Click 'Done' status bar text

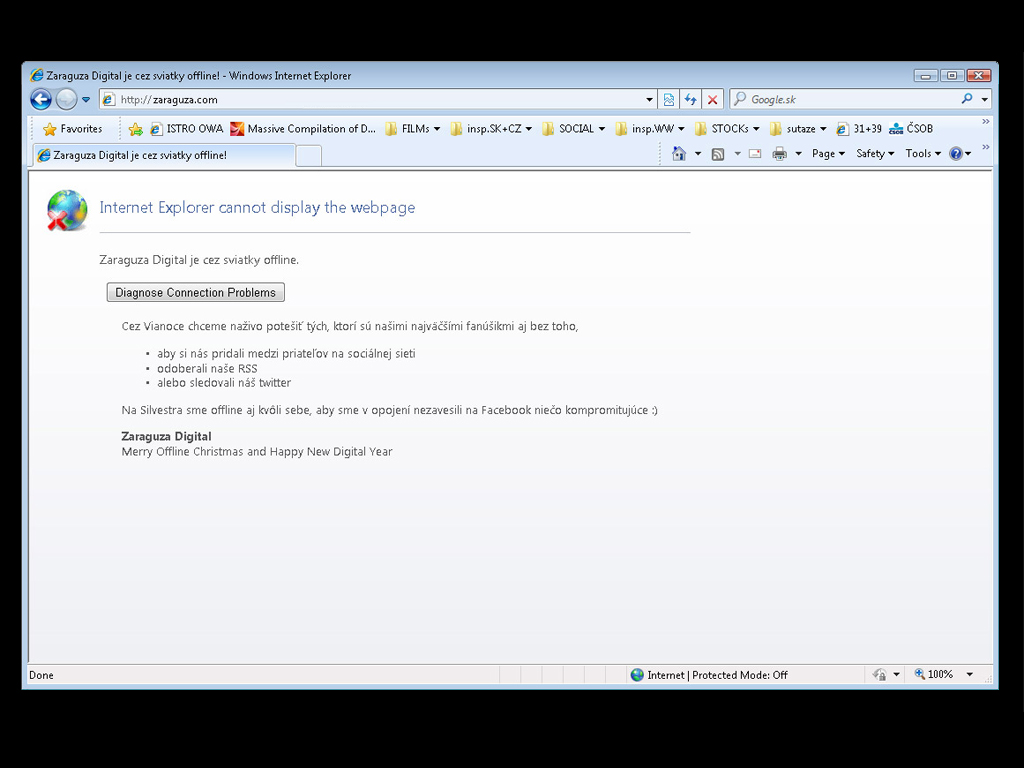pos(41,675)
